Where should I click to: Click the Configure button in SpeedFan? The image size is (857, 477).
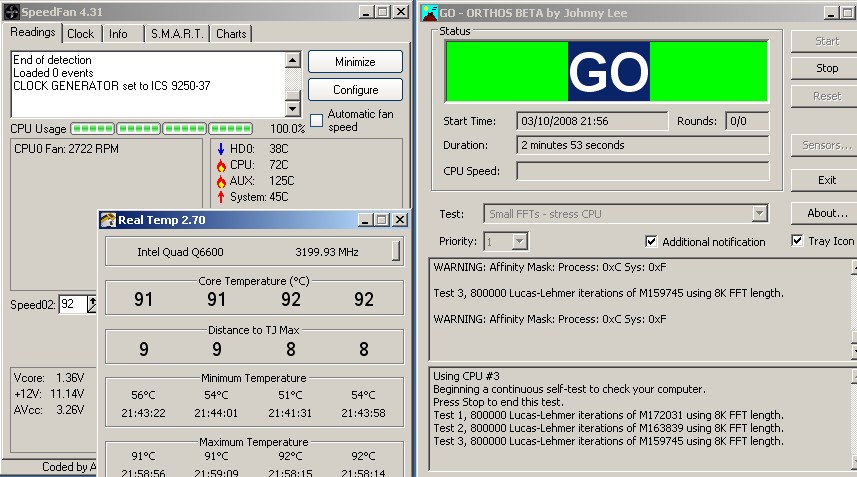coord(355,90)
